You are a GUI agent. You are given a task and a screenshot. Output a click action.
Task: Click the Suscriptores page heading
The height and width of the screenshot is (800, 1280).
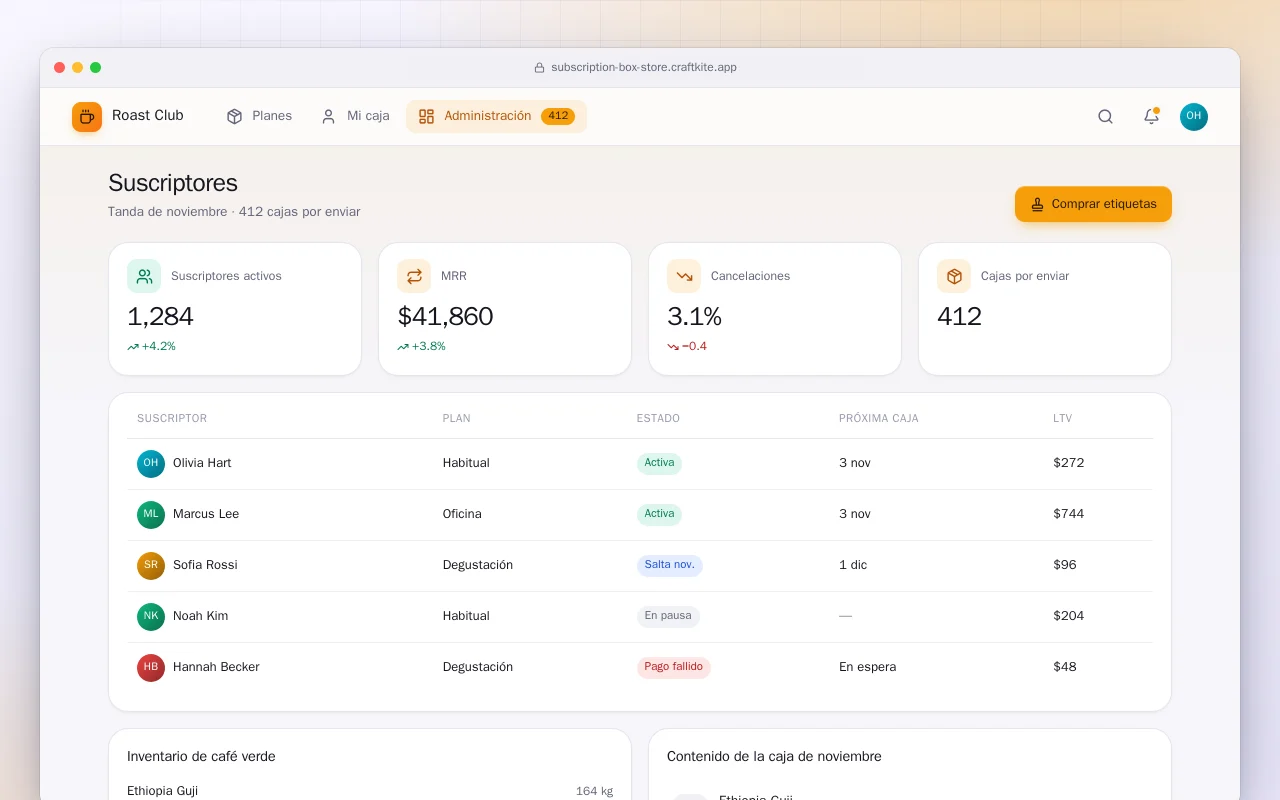(x=173, y=183)
